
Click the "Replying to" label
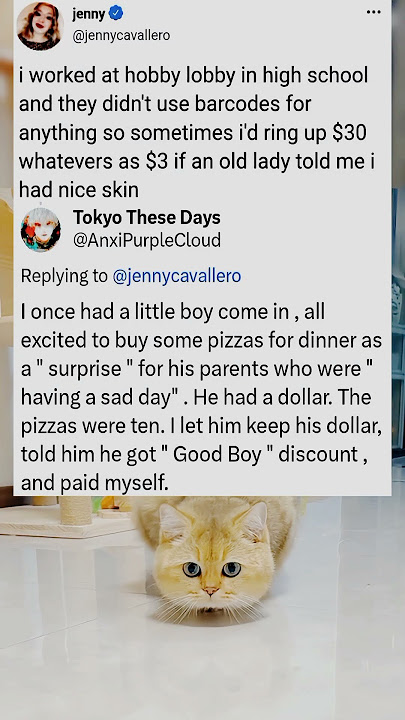click(64, 276)
